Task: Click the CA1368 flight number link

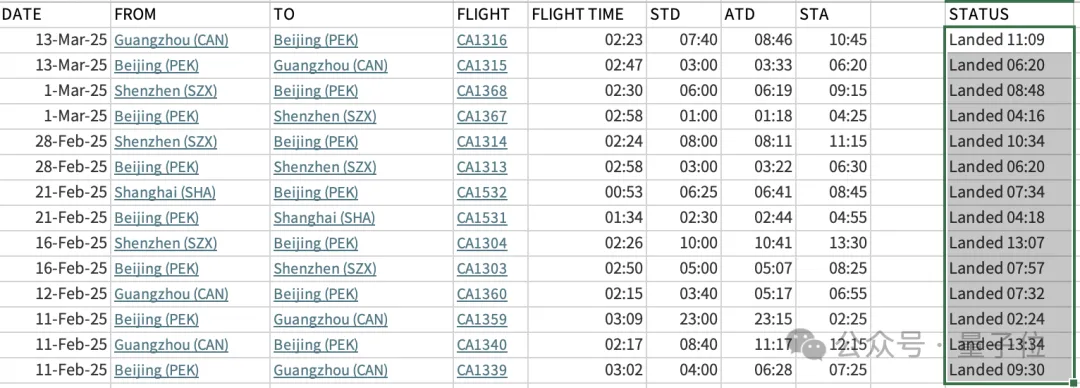Action: pos(481,91)
